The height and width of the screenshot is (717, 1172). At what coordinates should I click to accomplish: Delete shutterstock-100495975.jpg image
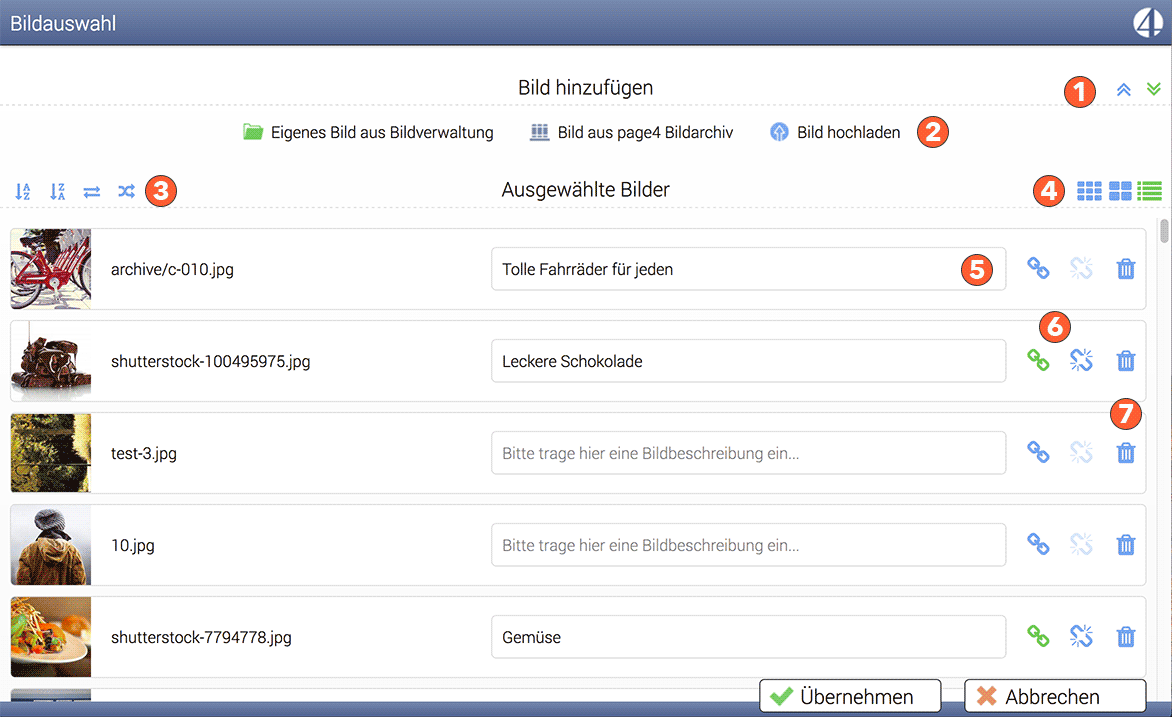click(x=1126, y=360)
